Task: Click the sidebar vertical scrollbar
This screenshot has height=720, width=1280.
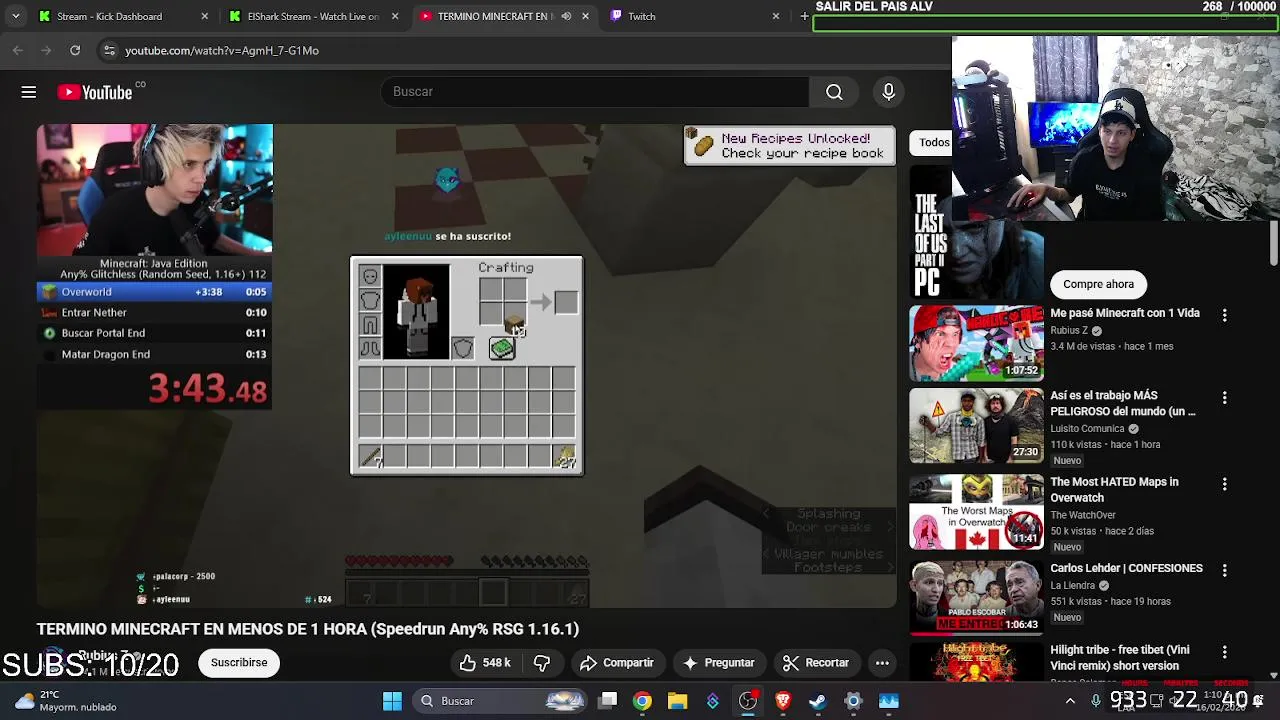Action: (1274, 244)
